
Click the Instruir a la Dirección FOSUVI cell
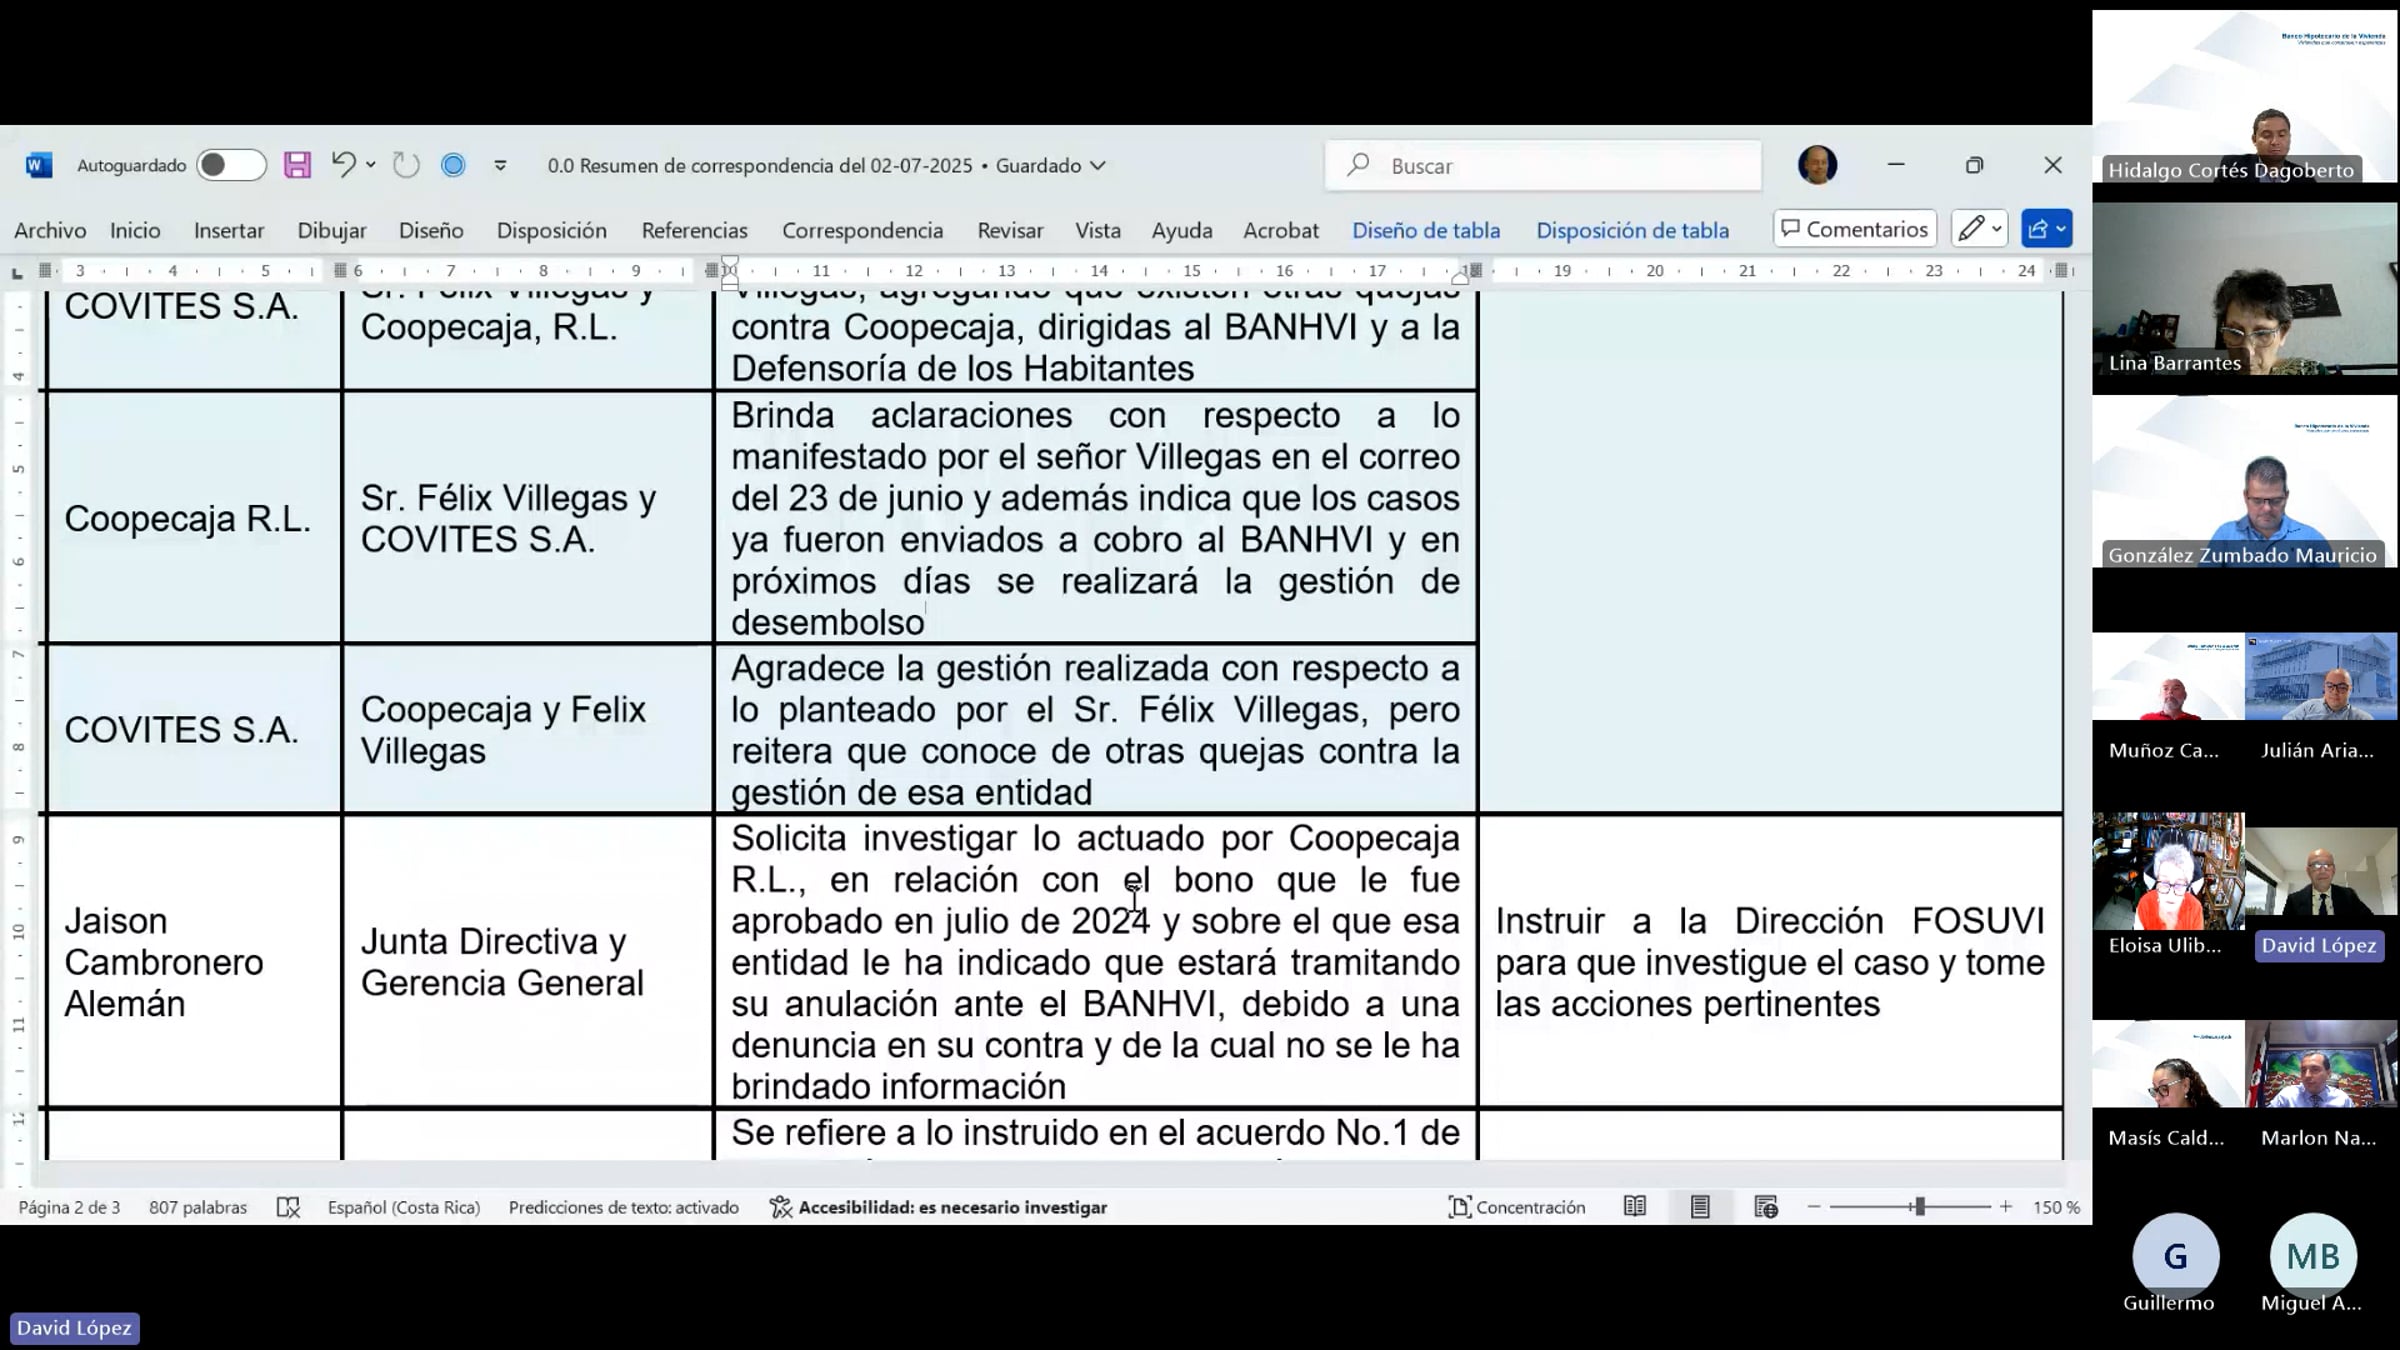[1770, 961]
